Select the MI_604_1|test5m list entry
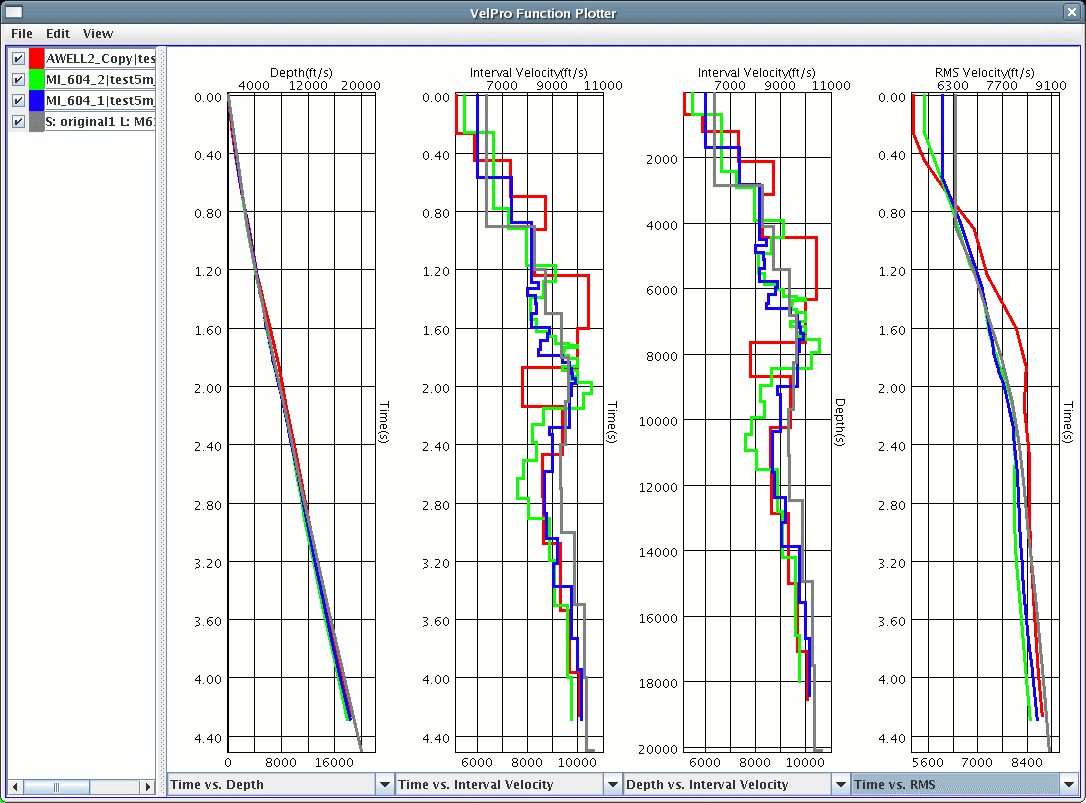Viewport: 1086px width, 803px height. coord(100,100)
